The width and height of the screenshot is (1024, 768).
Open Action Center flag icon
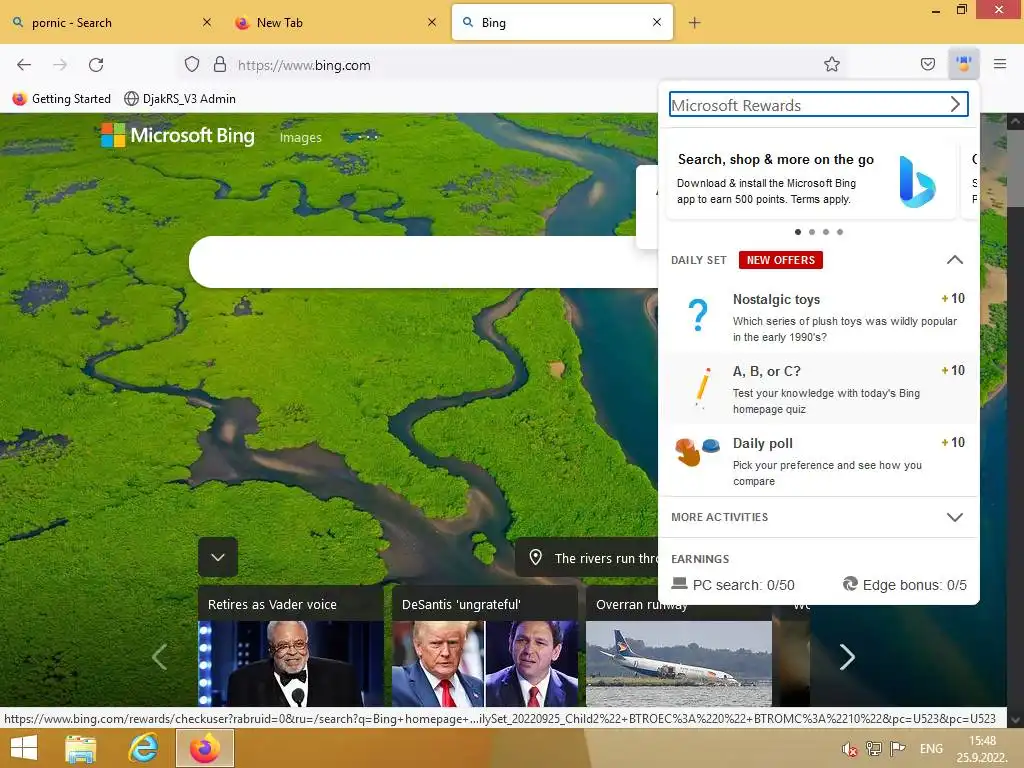[x=898, y=748]
